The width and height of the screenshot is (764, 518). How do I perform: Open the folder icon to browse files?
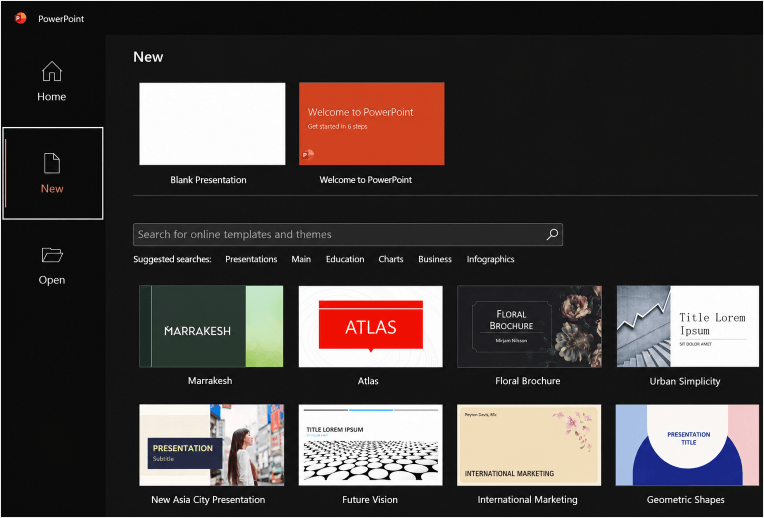(x=52, y=255)
